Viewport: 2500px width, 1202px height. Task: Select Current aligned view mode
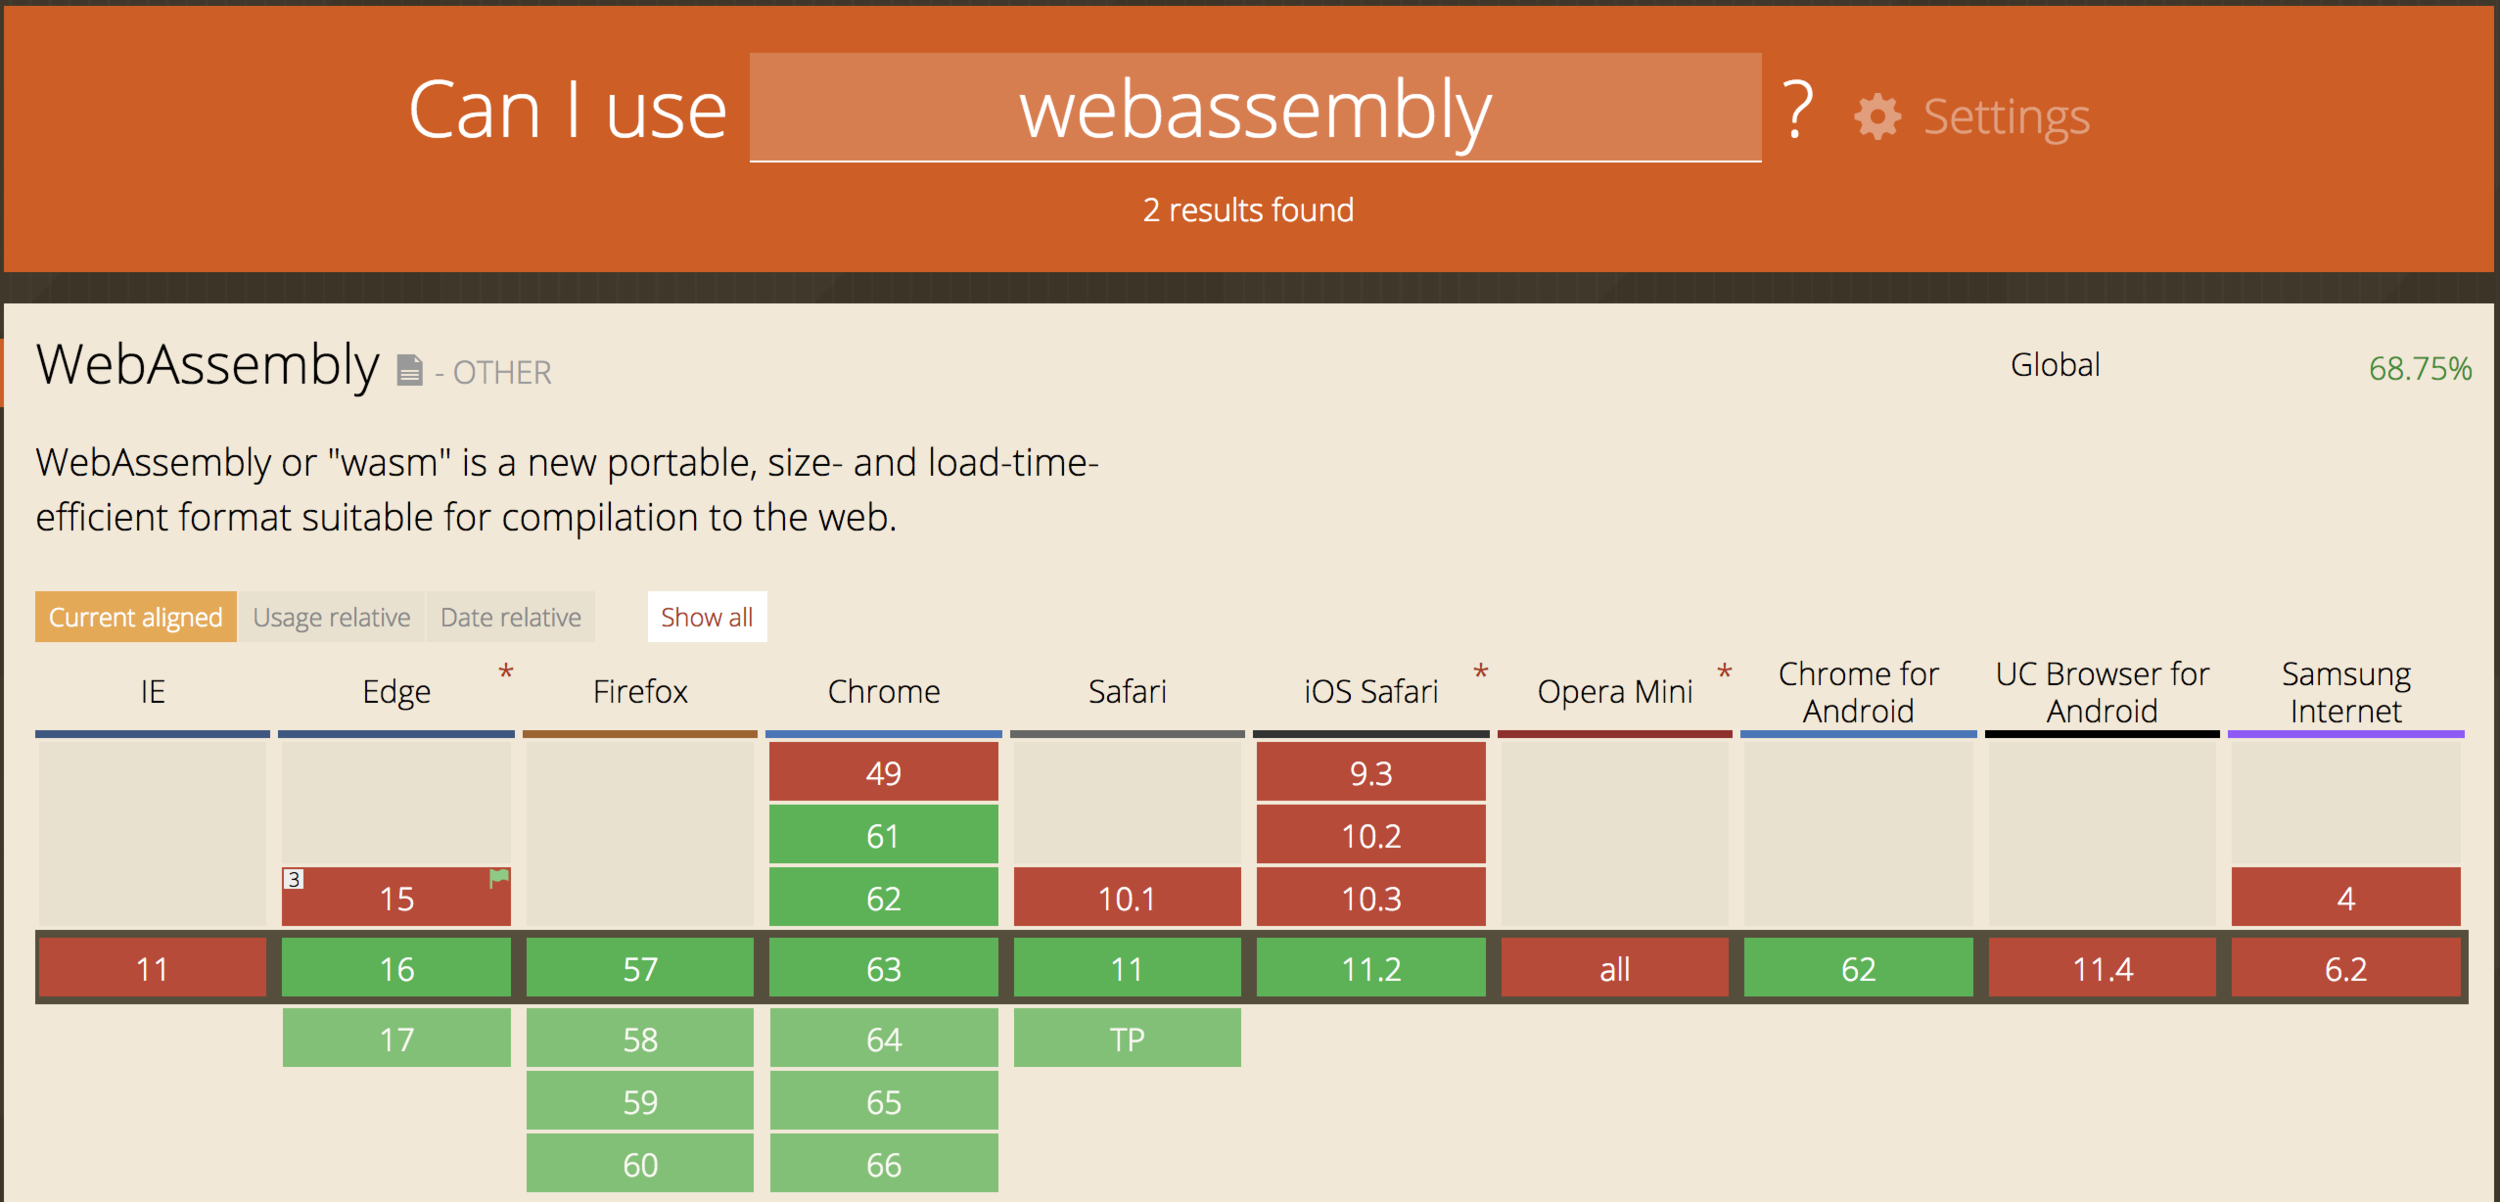pos(136,617)
